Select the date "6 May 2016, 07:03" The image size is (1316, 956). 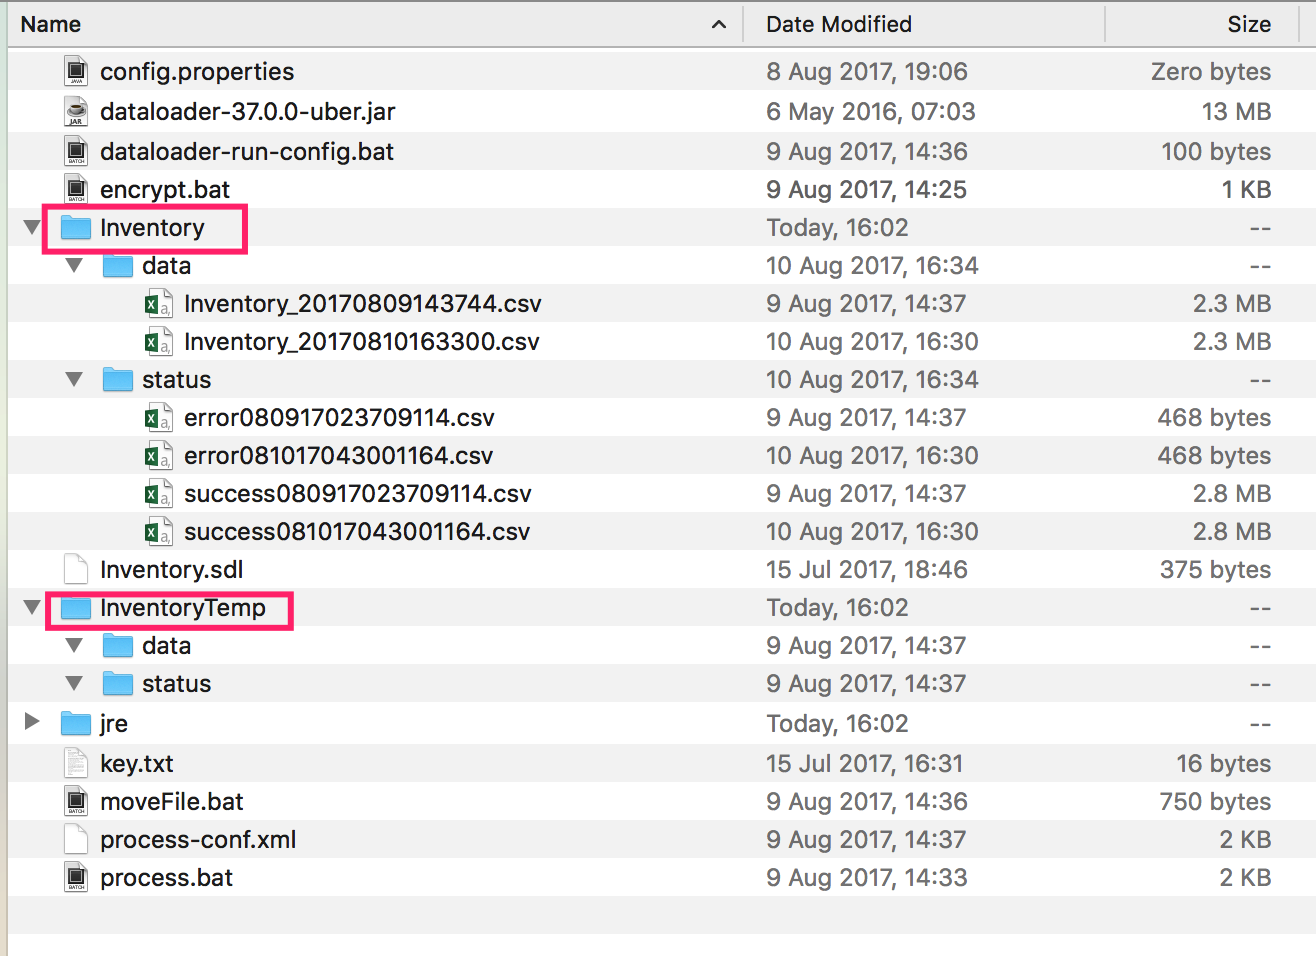pos(871,112)
